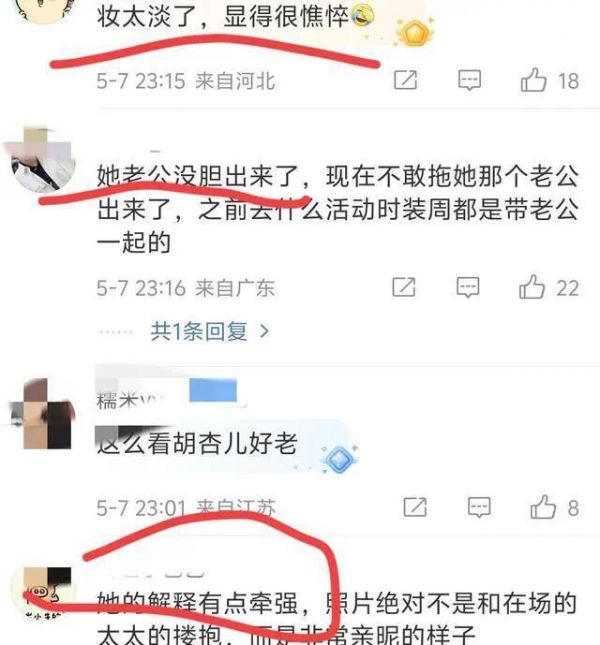Reply to the 胡杏儿好老 comment
Viewport: 600px width, 645px height.
[x=479, y=507]
